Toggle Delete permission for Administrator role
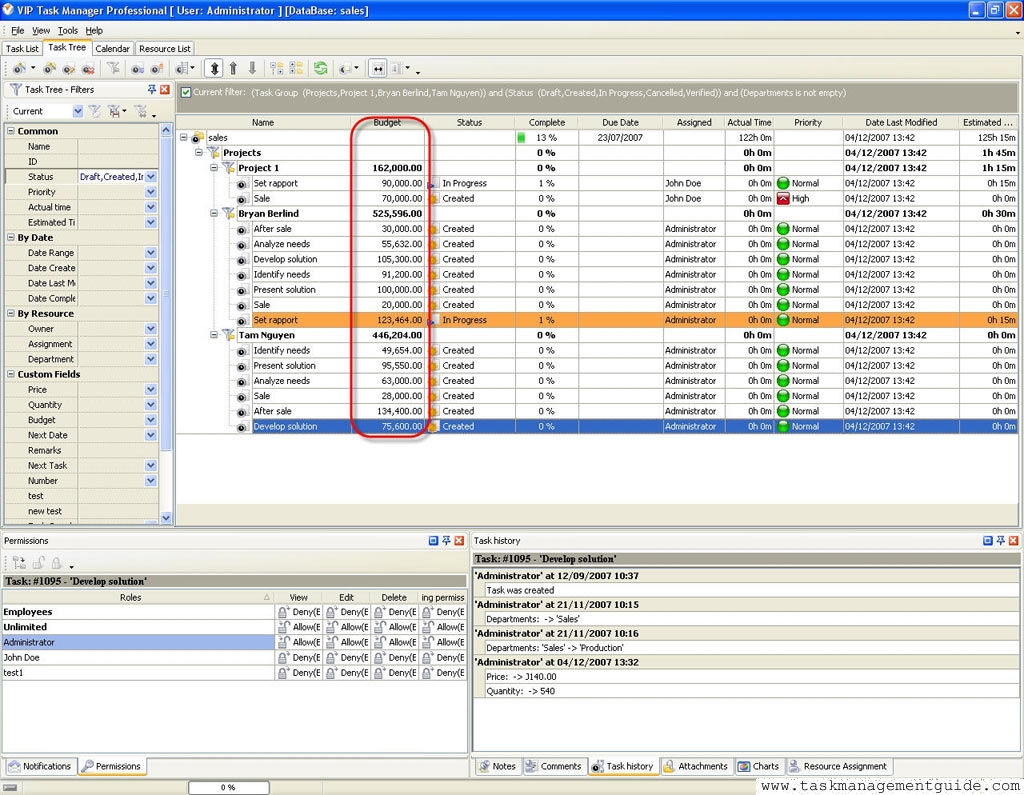The height and width of the screenshot is (795, 1024). coord(394,642)
